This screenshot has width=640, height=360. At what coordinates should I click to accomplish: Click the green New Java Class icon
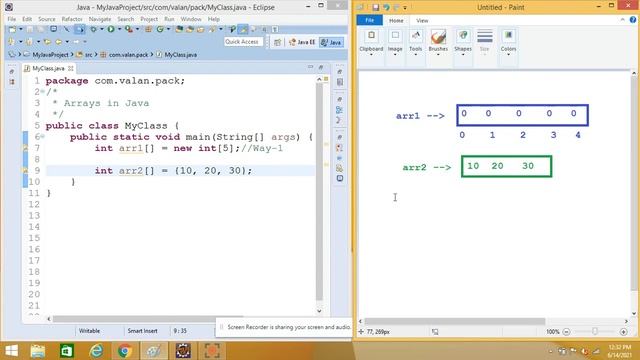(x=160, y=29)
